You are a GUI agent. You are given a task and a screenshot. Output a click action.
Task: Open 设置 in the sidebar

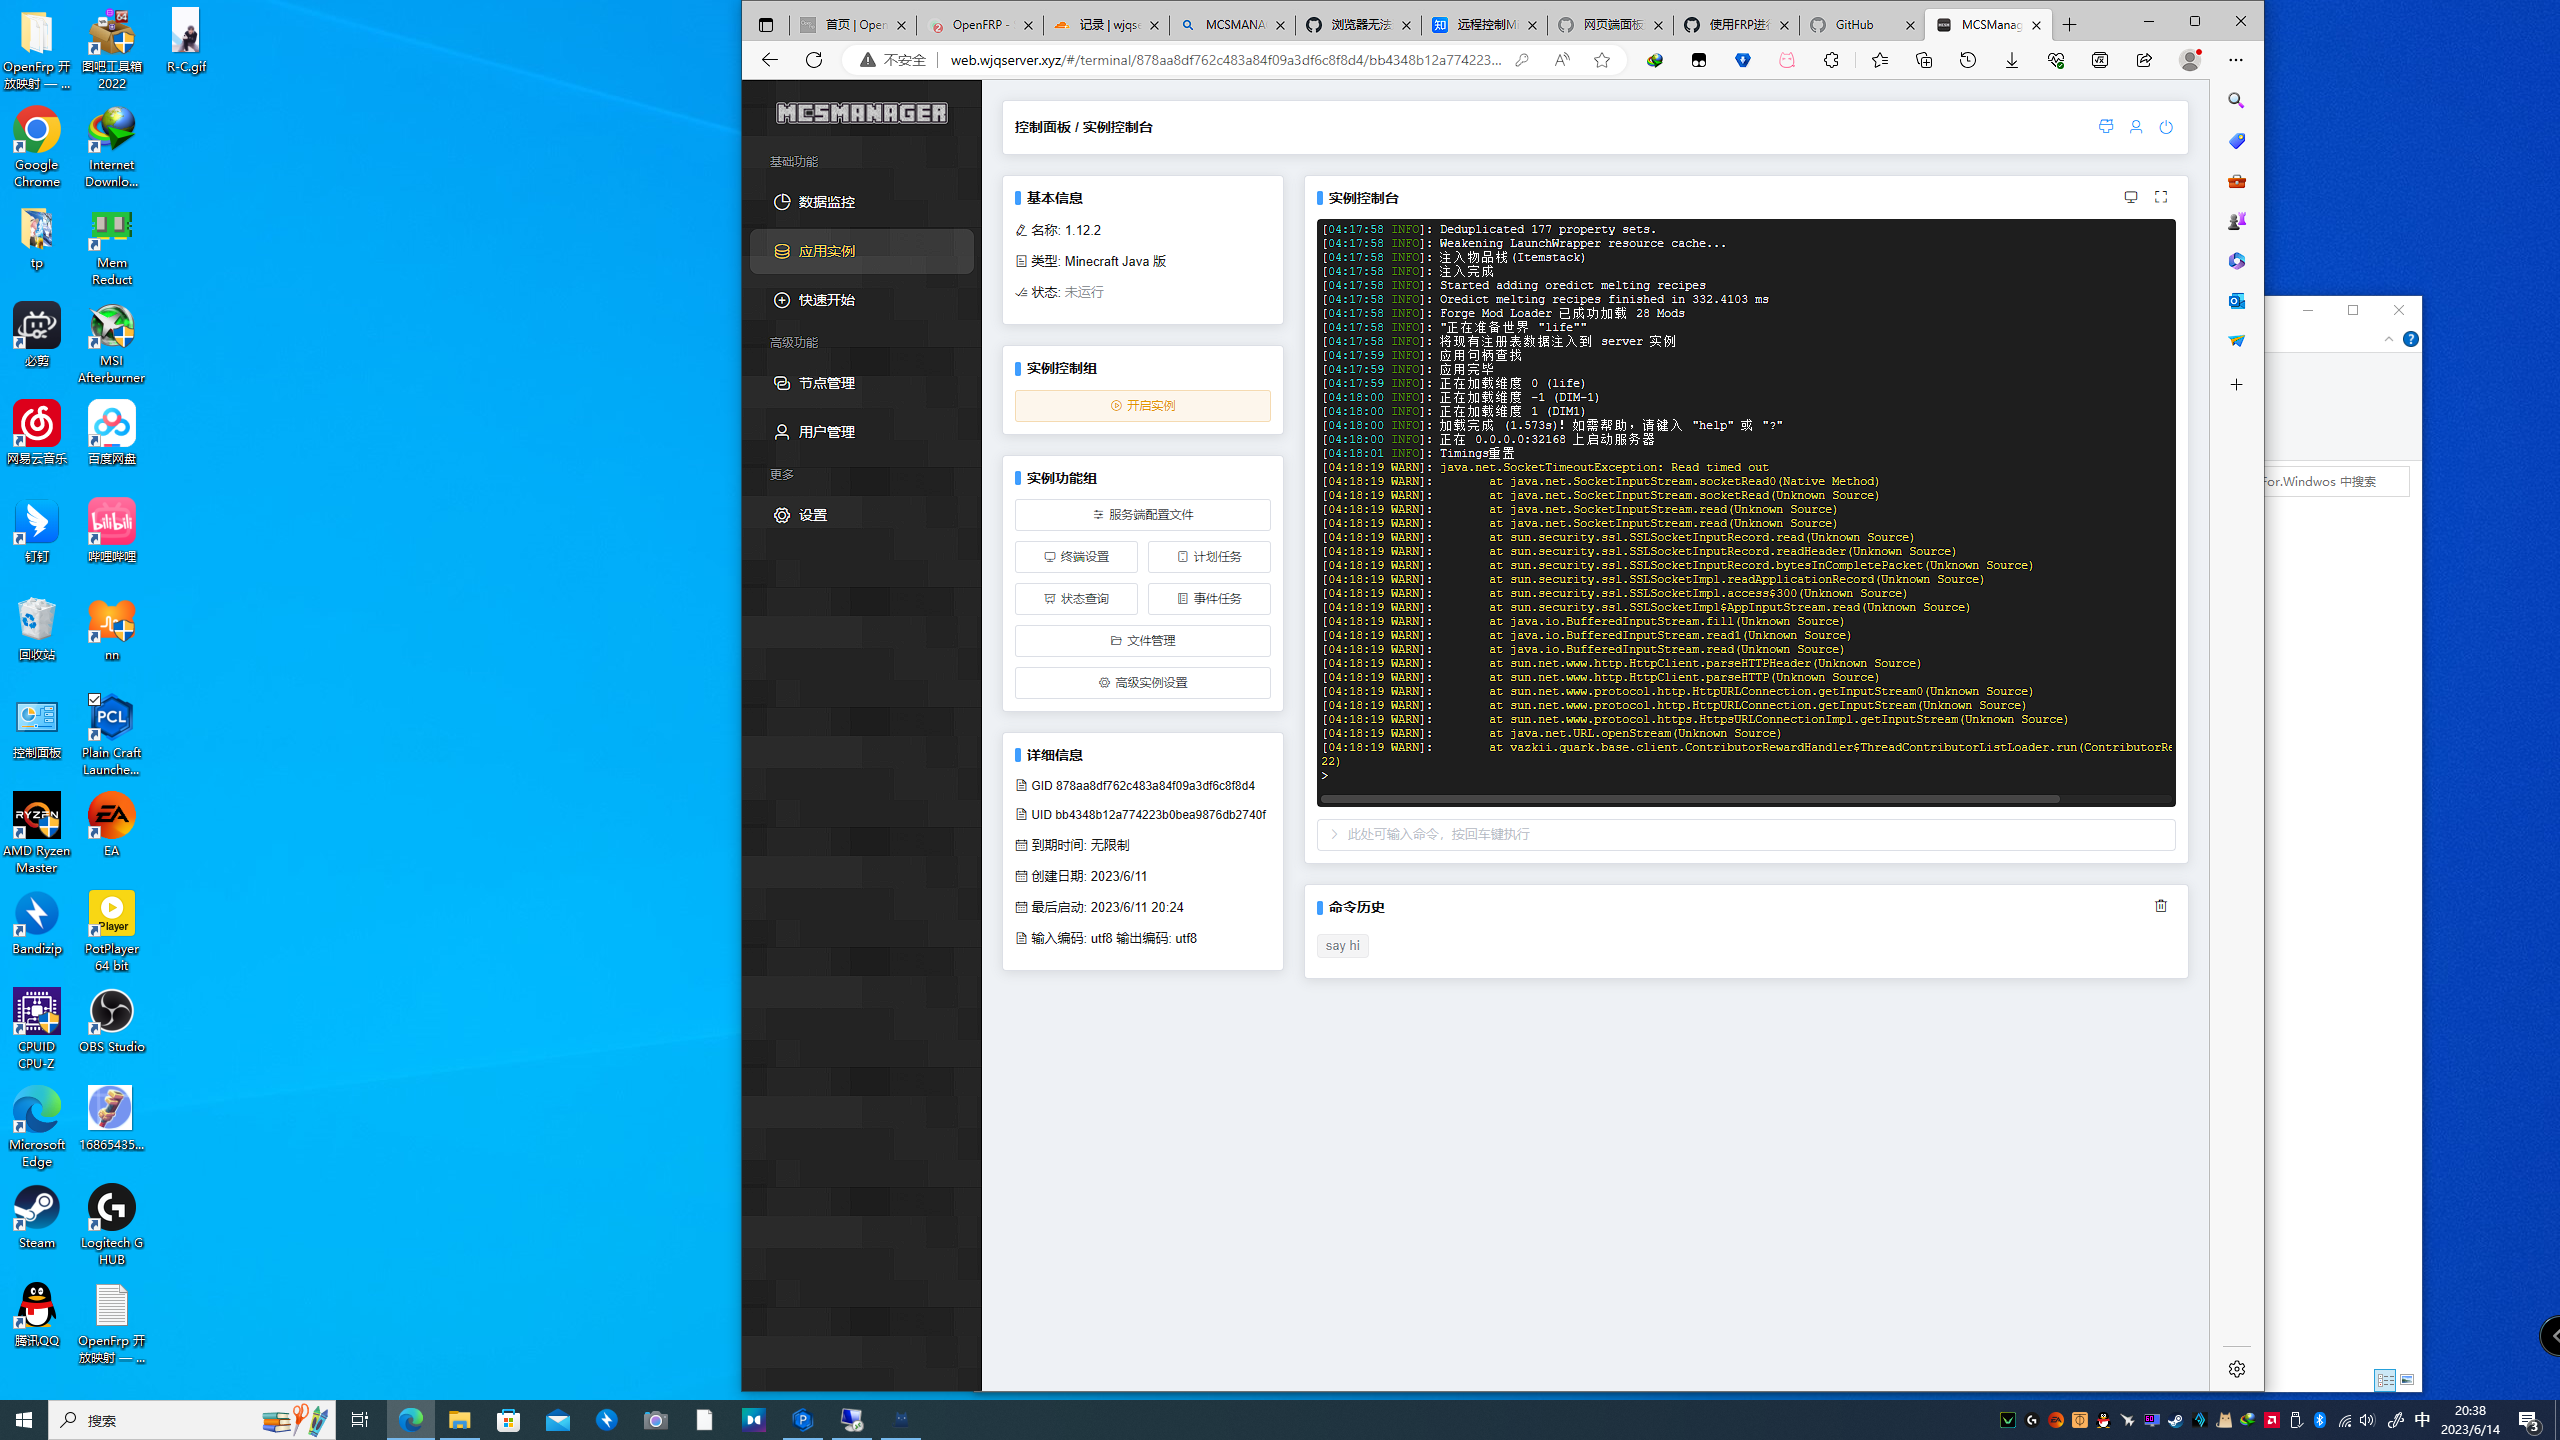tap(812, 514)
